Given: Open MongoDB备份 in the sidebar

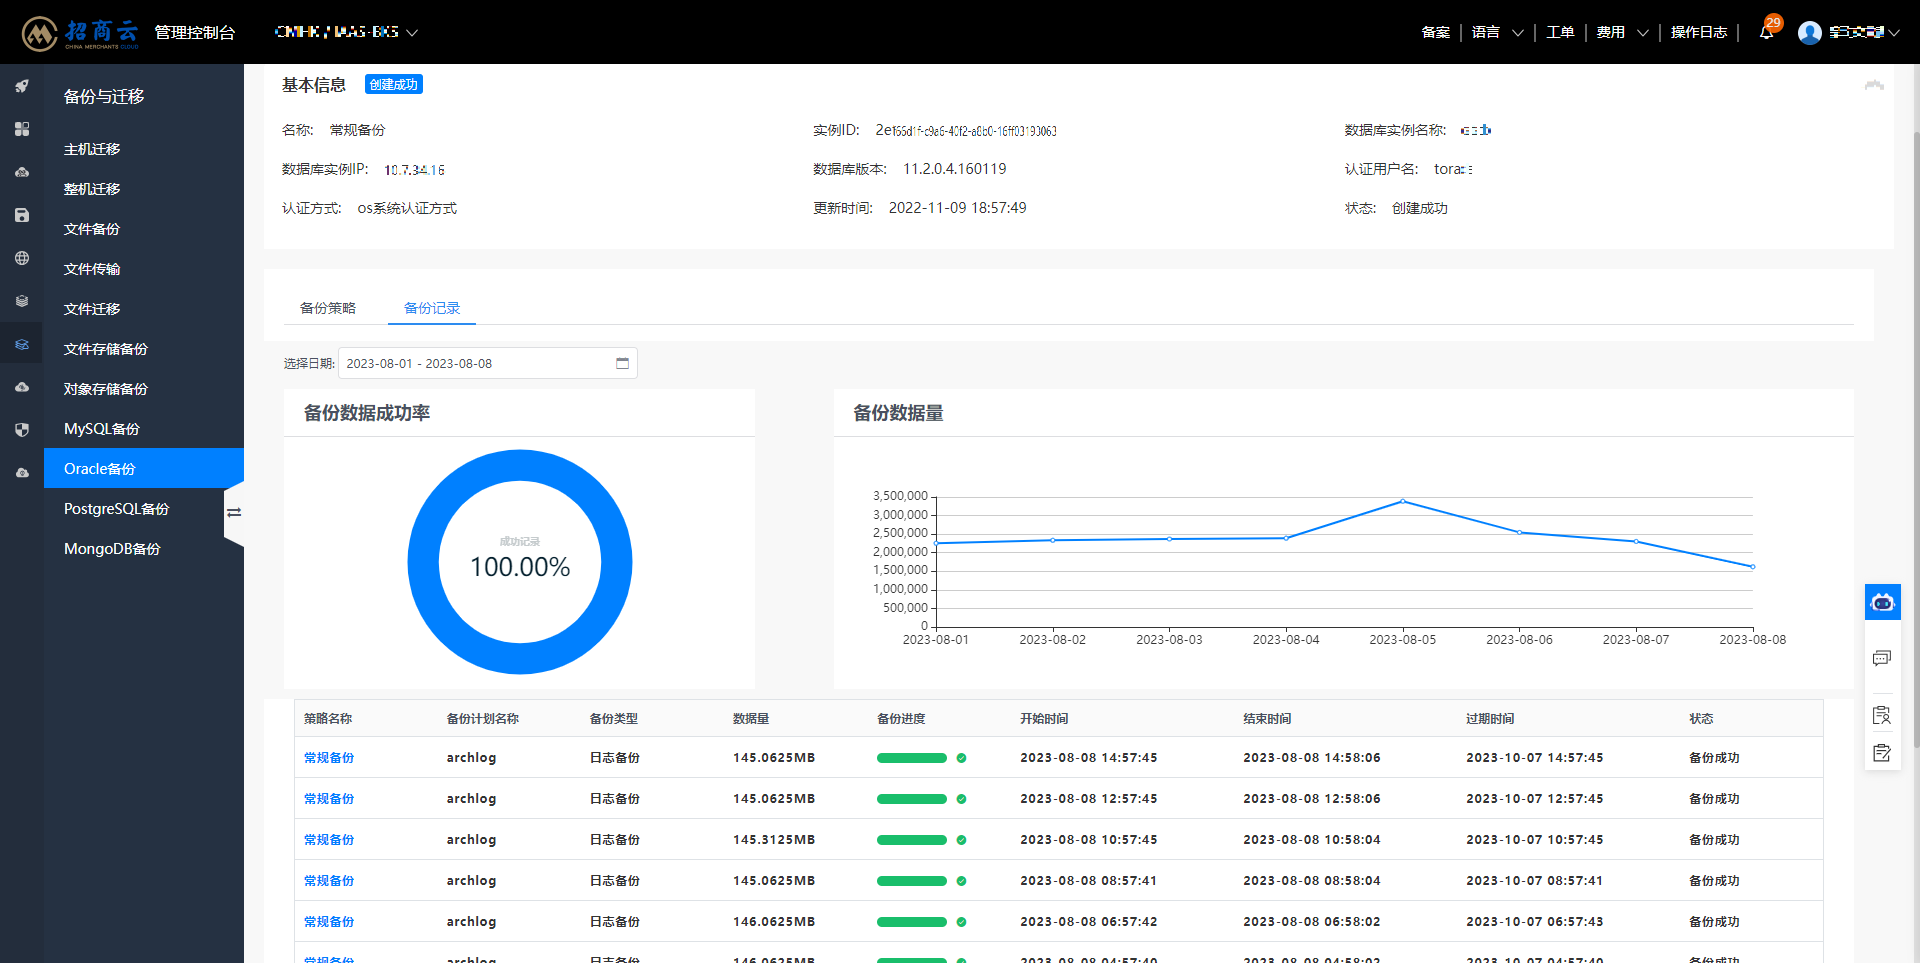Looking at the screenshot, I should pos(112,549).
